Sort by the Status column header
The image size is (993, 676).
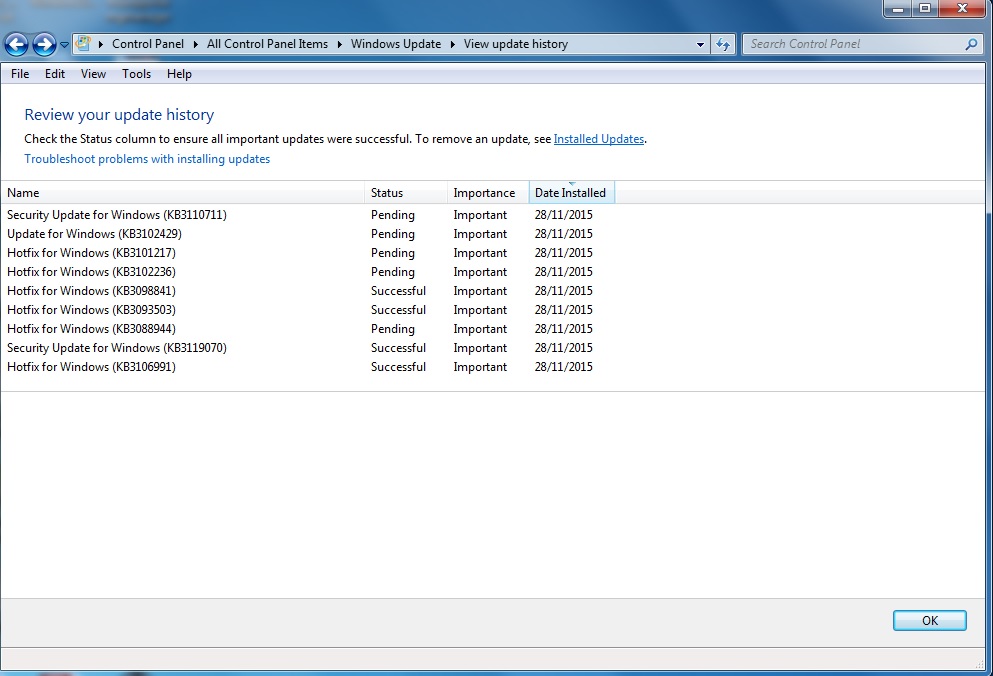point(406,193)
